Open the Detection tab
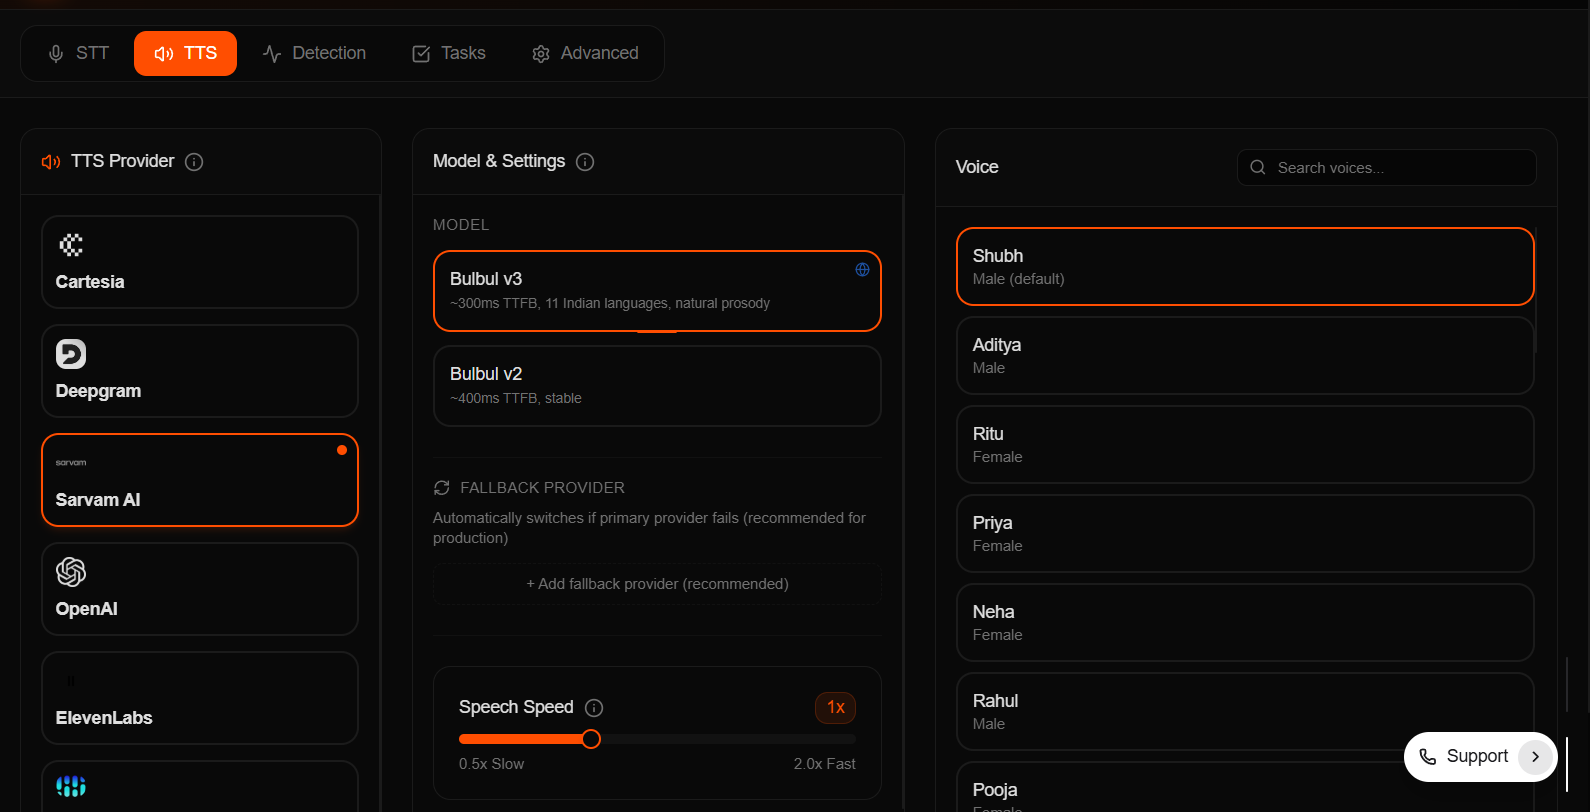 (314, 53)
